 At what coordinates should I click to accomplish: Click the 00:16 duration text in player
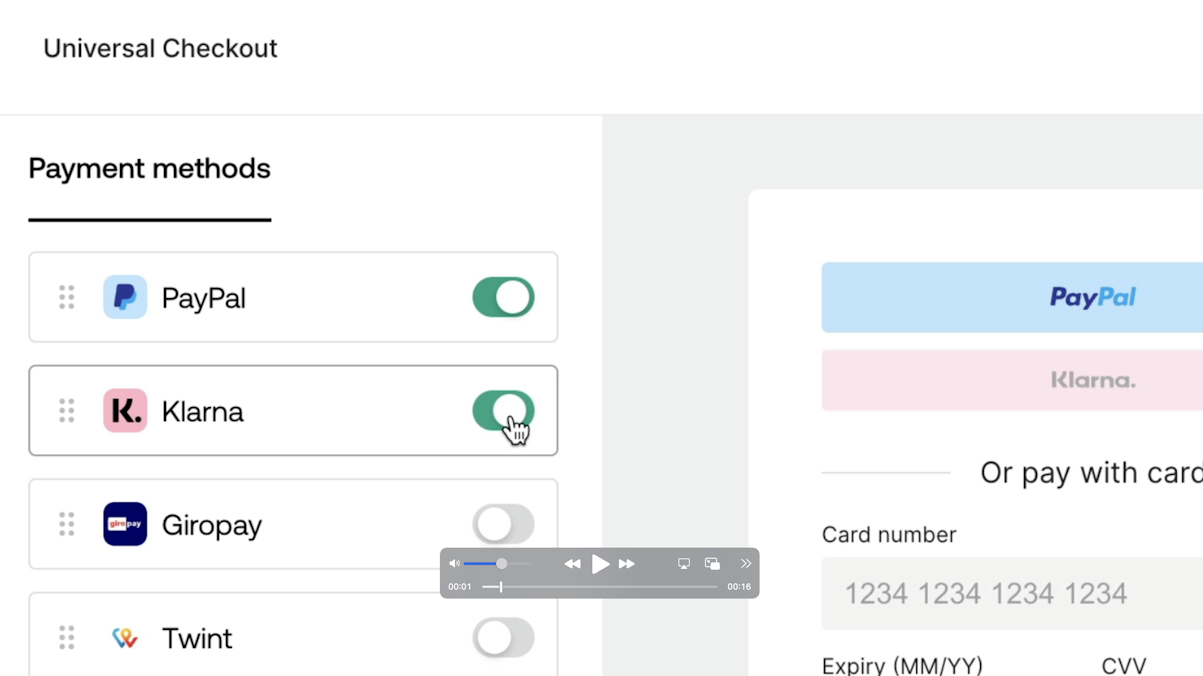(x=739, y=587)
